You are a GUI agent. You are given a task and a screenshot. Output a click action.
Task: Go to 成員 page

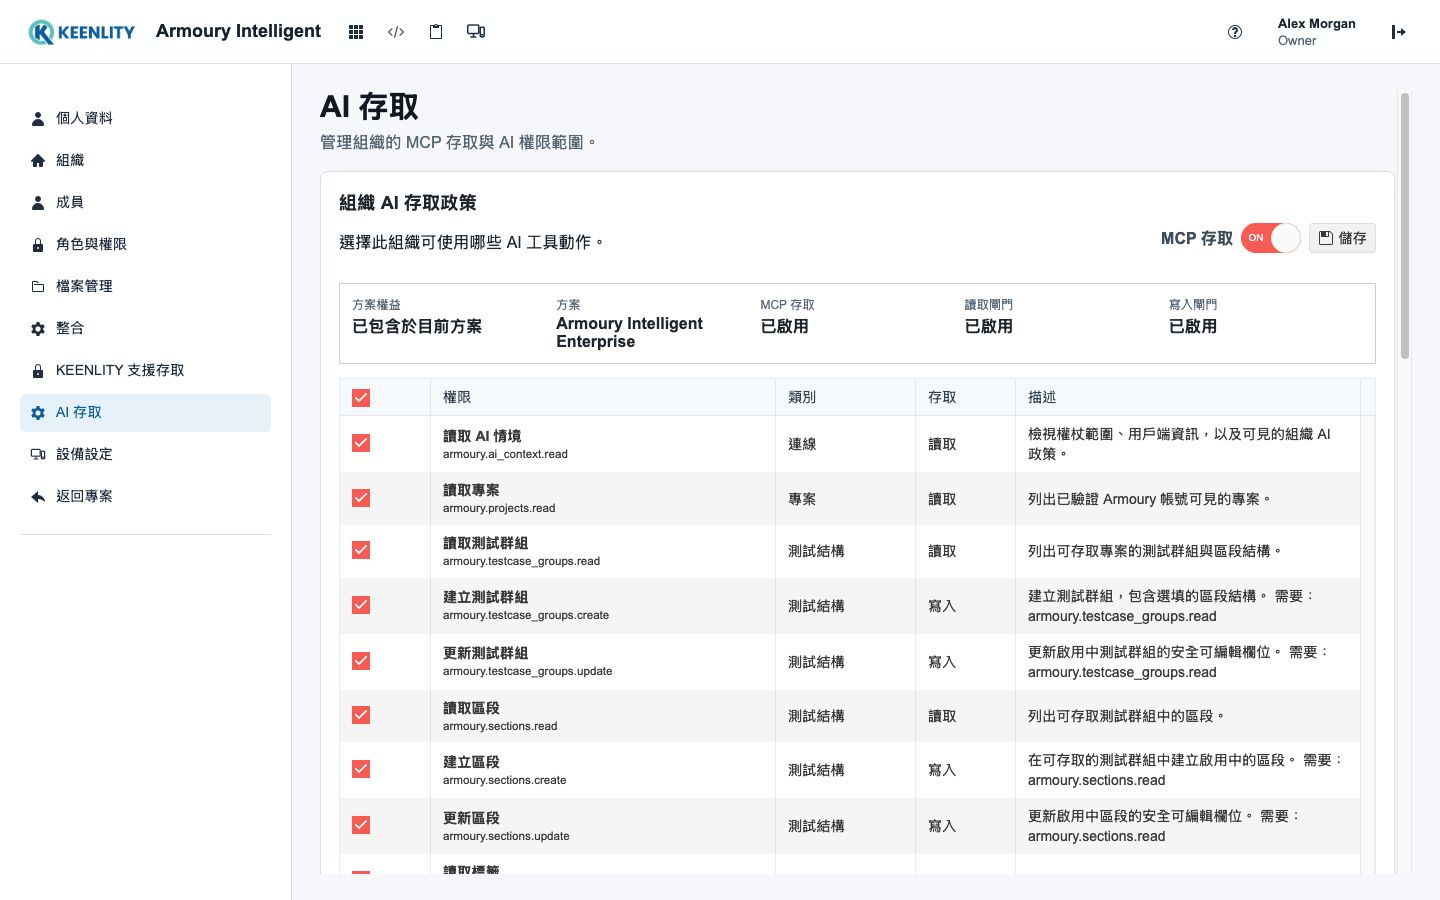point(145,202)
